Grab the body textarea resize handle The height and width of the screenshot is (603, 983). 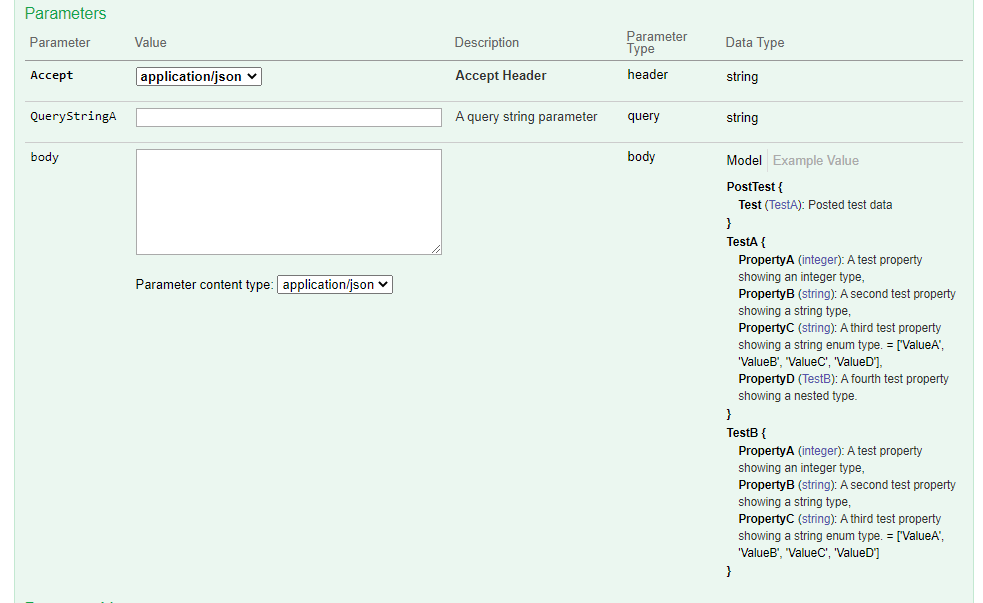click(x=436, y=249)
